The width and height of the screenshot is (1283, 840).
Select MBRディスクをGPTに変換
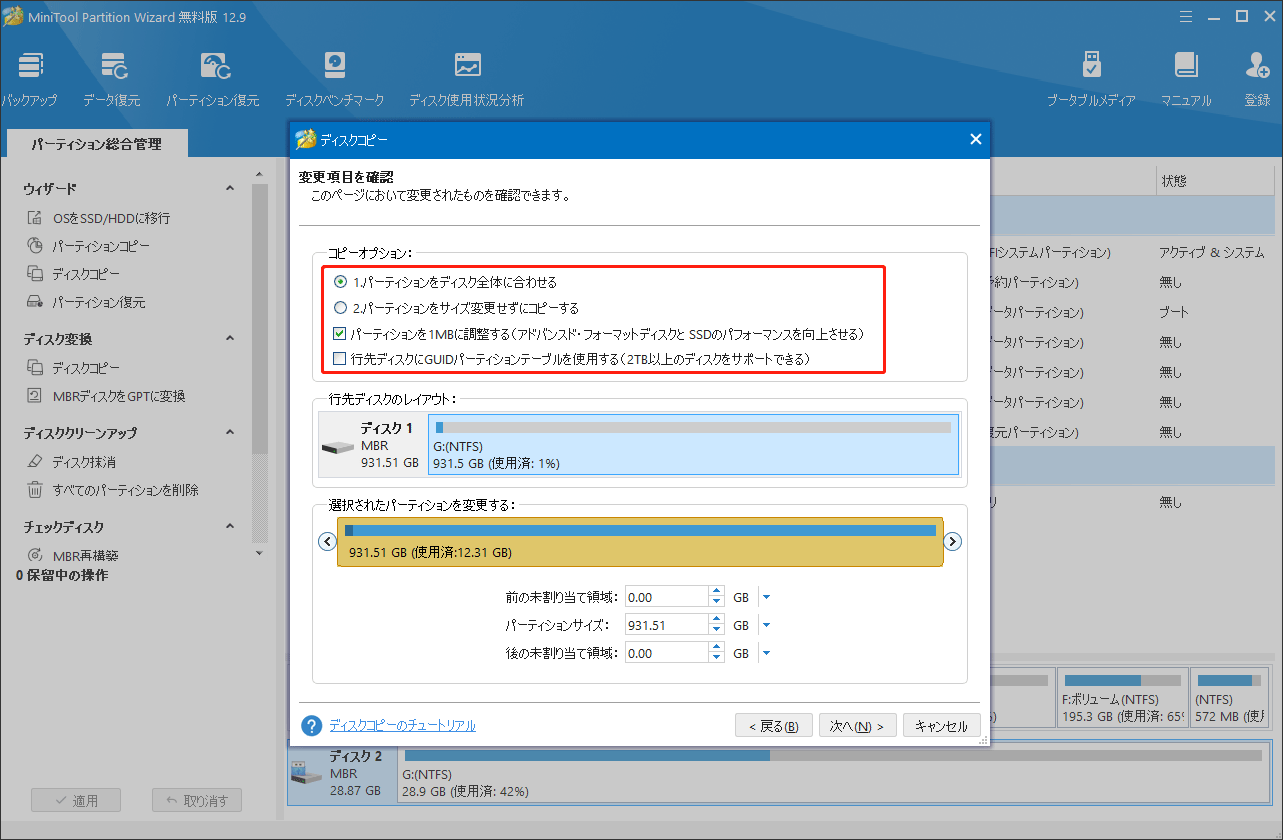click(118, 396)
